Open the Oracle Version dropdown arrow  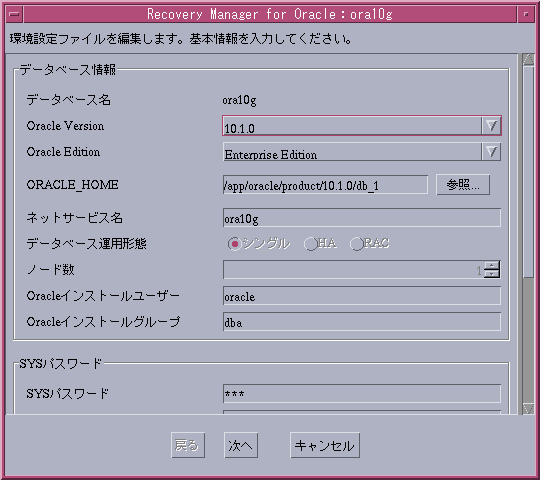coord(491,126)
